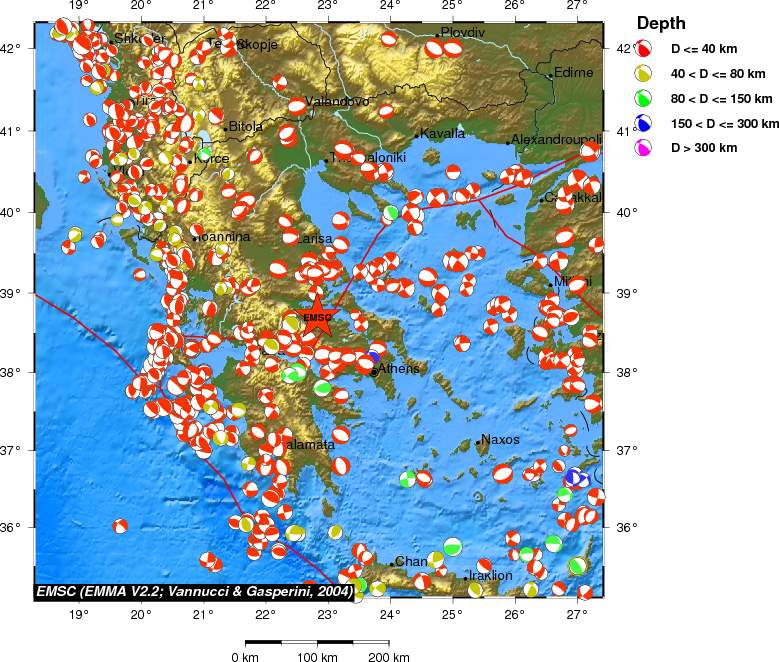Click the red EMSC star marker
Screen dimensions: 779x662
click(x=317, y=317)
